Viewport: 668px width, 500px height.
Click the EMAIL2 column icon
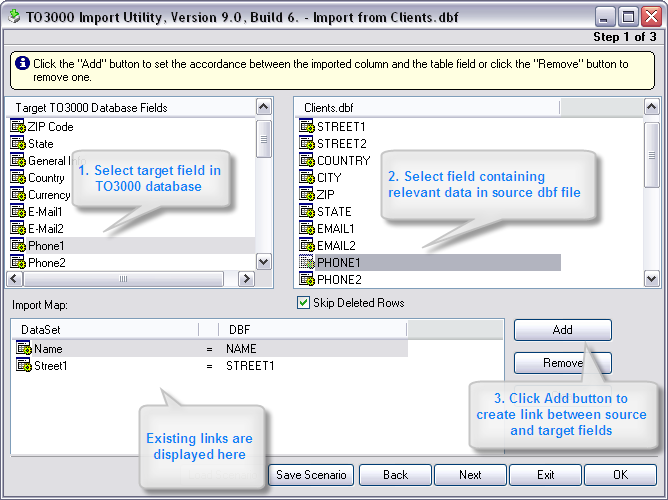(307, 246)
